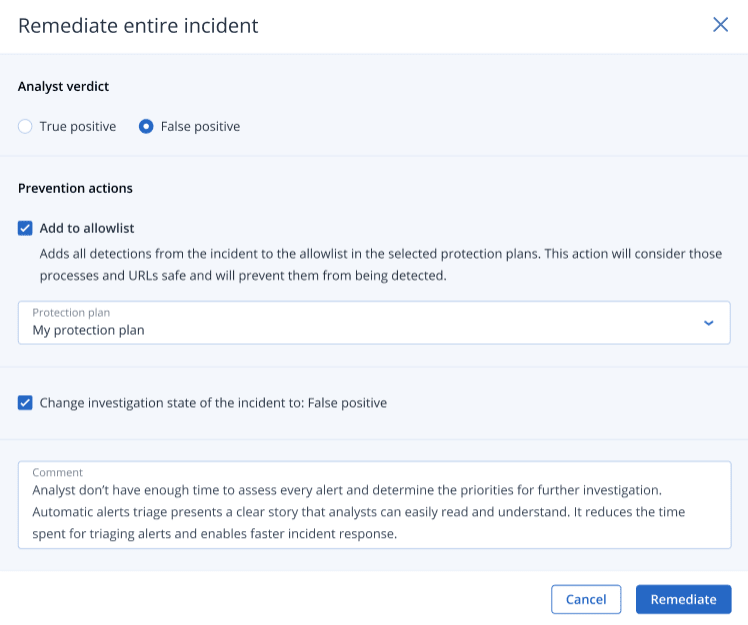Click the small Comment field label
This screenshot has height=625, width=748.
(x=58, y=472)
